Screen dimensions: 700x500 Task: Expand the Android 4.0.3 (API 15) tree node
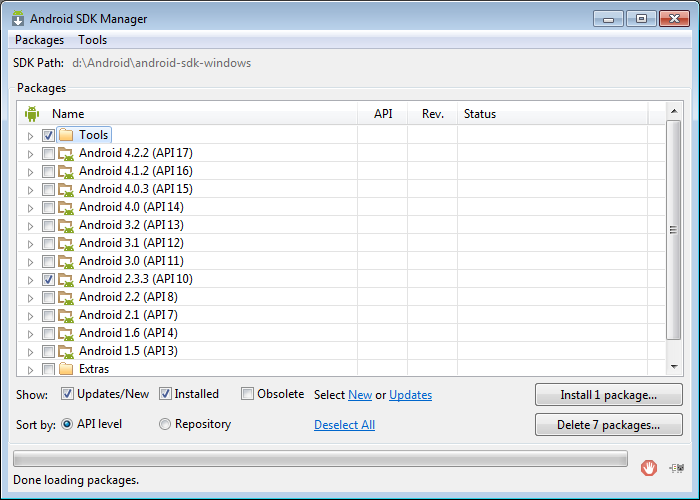tap(30, 190)
